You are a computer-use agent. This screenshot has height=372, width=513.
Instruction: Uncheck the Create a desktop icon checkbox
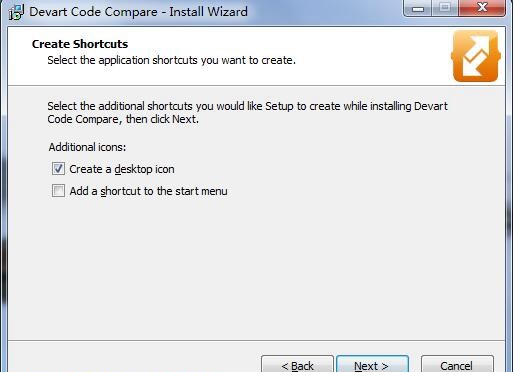coord(58,169)
